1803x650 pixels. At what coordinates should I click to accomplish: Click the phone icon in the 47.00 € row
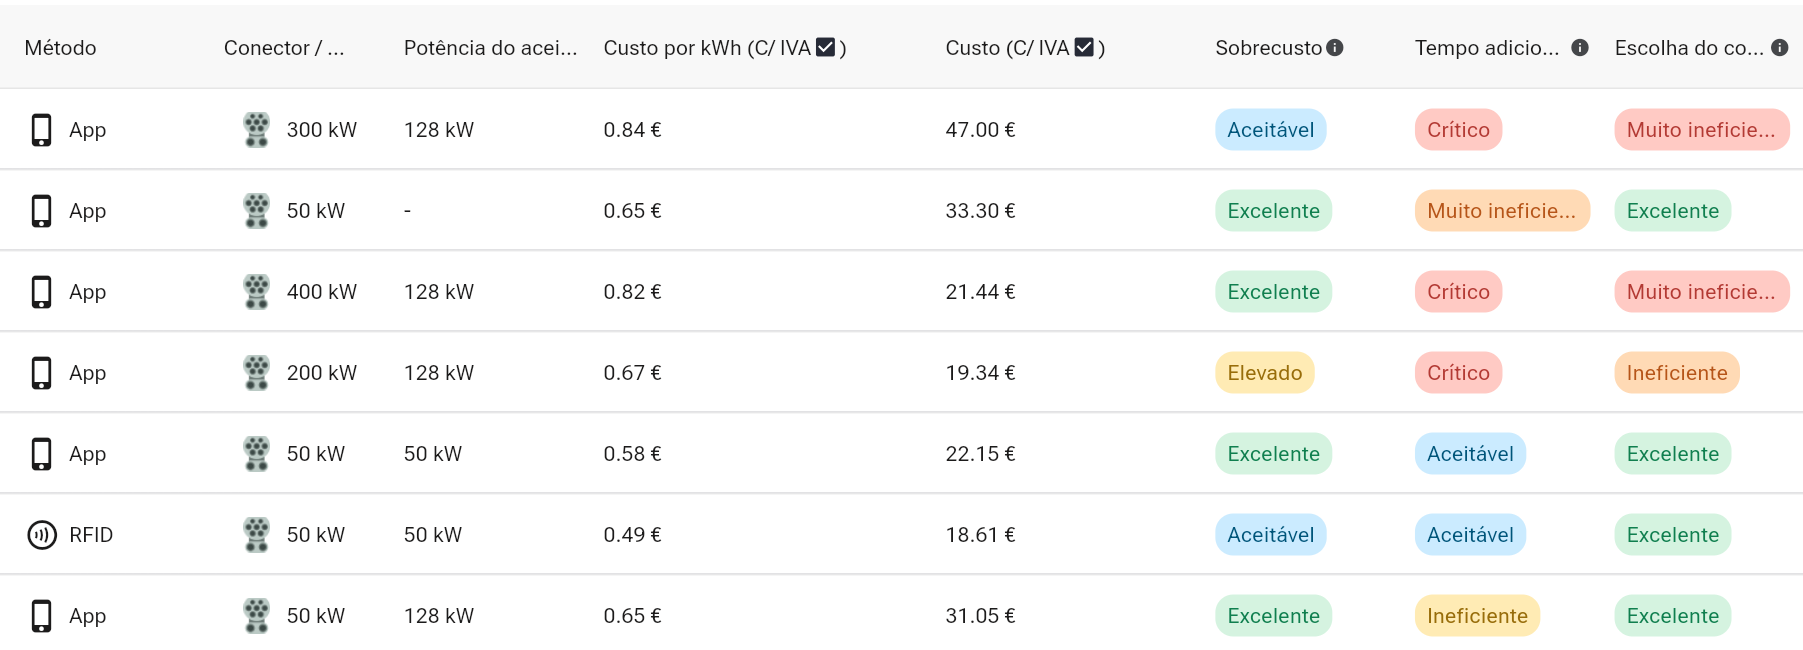(41, 130)
